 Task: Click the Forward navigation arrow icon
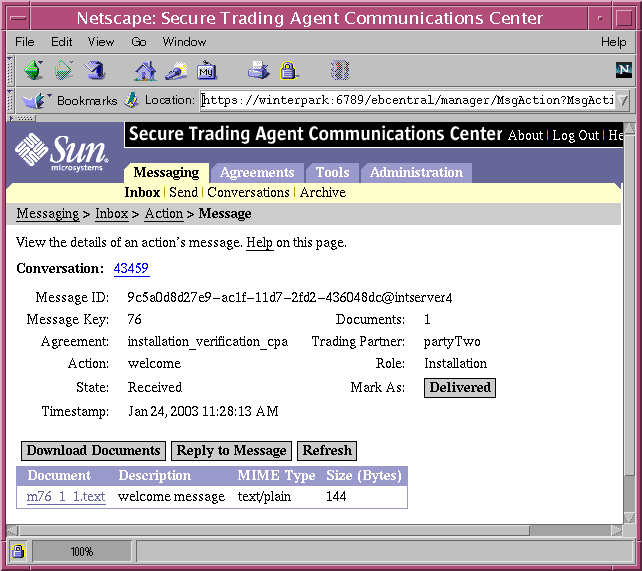pyautogui.click(x=64, y=70)
